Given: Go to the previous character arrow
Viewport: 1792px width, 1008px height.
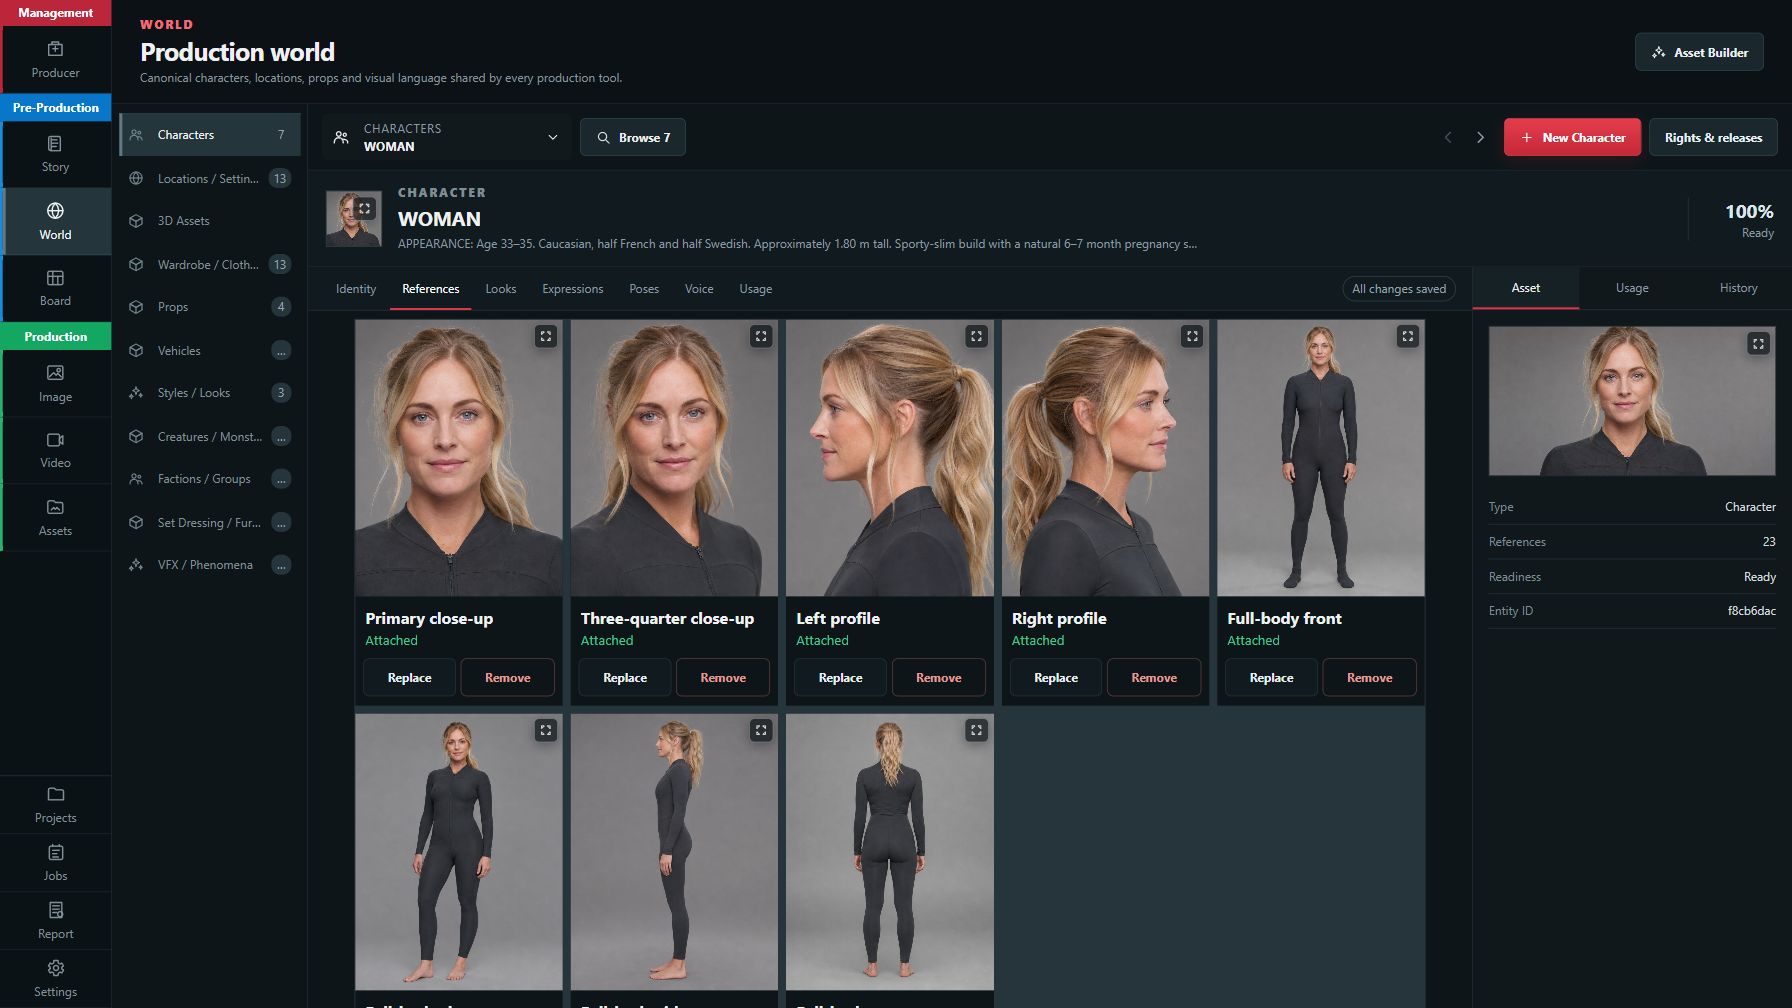Looking at the screenshot, I should 1448,138.
